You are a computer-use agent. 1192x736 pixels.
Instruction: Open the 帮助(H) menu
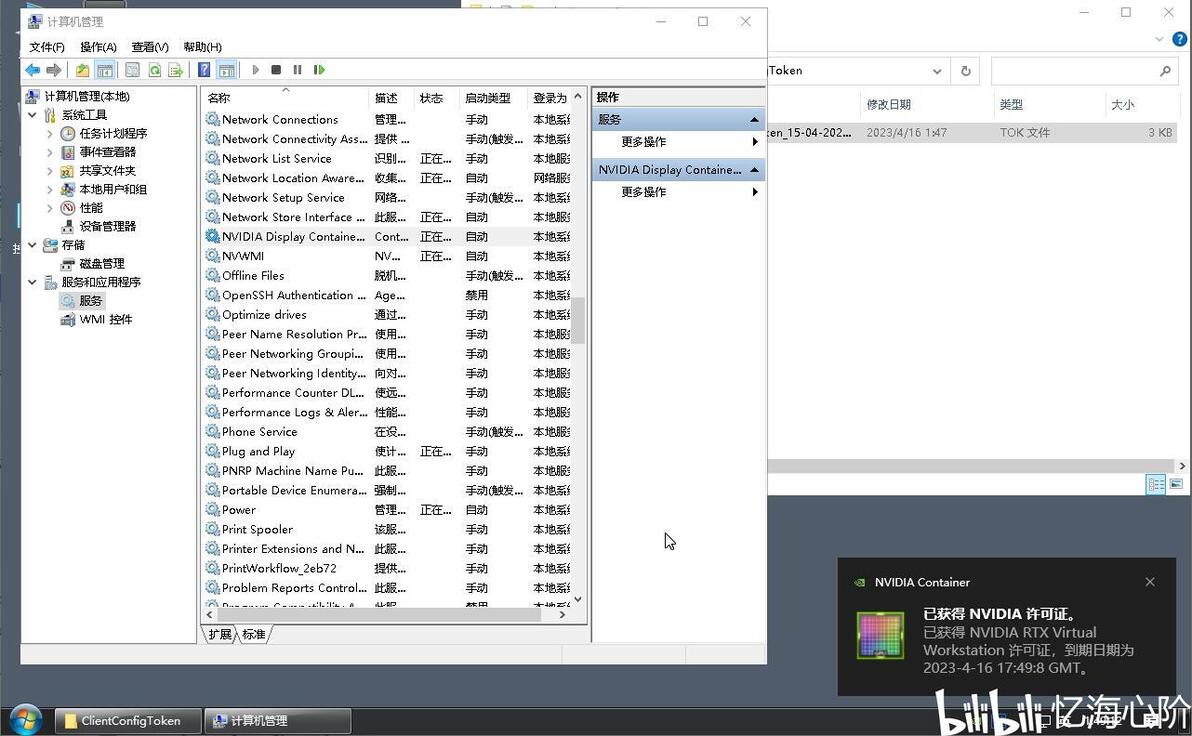pyautogui.click(x=202, y=47)
